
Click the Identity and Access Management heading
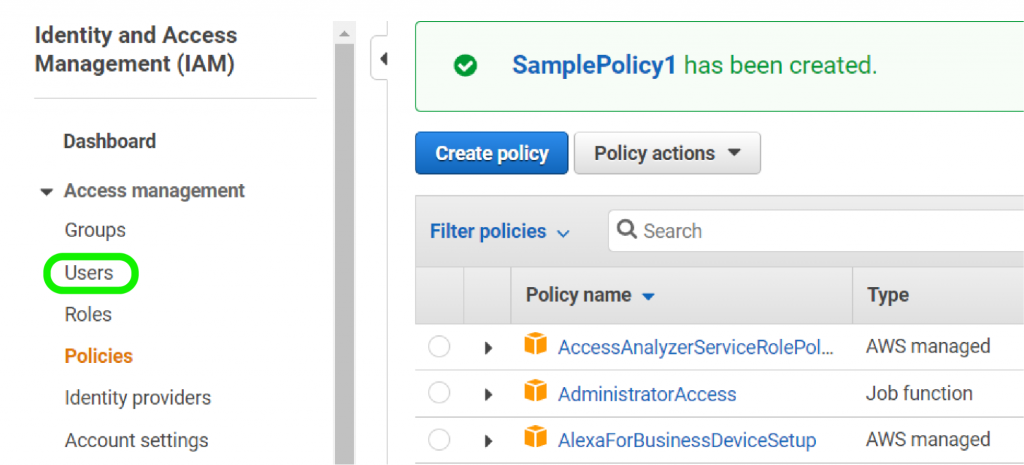click(136, 50)
